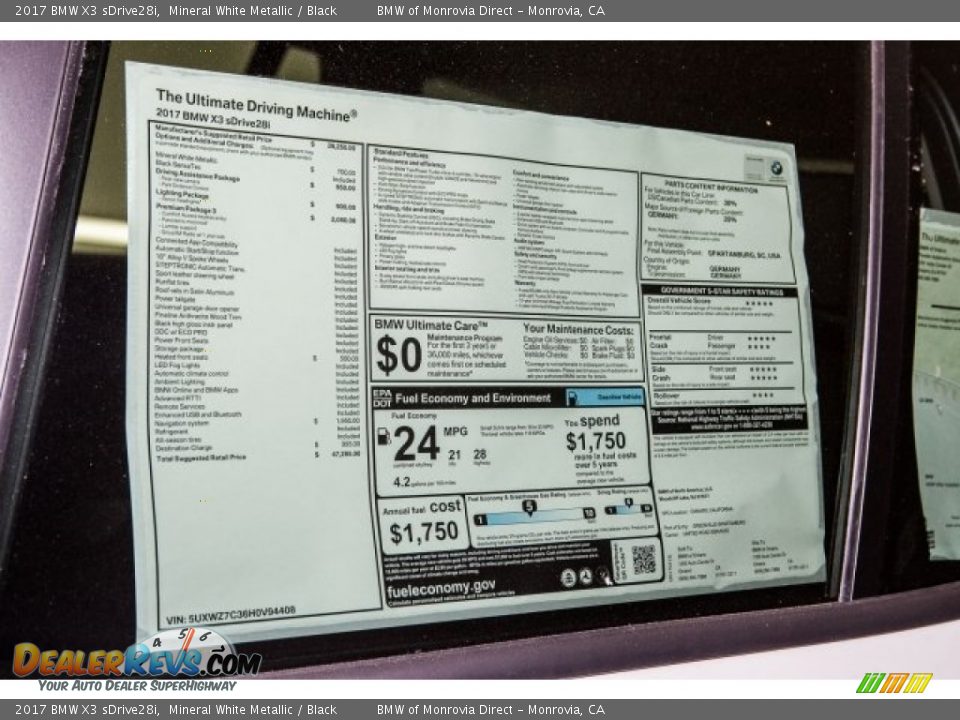Open the fueleconomy.gov link
This screenshot has width=960, height=720.
(440, 587)
